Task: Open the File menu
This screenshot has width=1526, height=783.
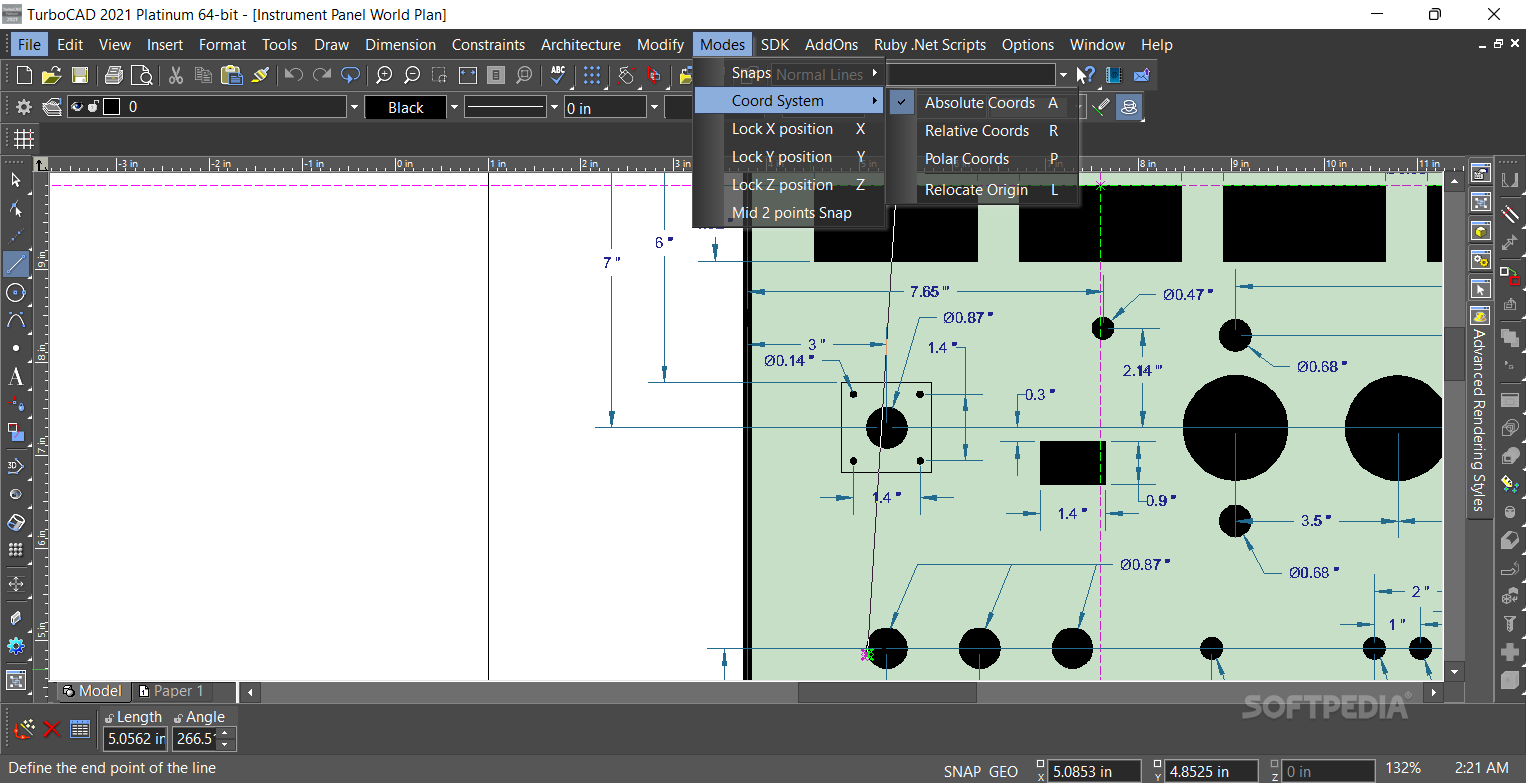Action: pyautogui.click(x=29, y=44)
